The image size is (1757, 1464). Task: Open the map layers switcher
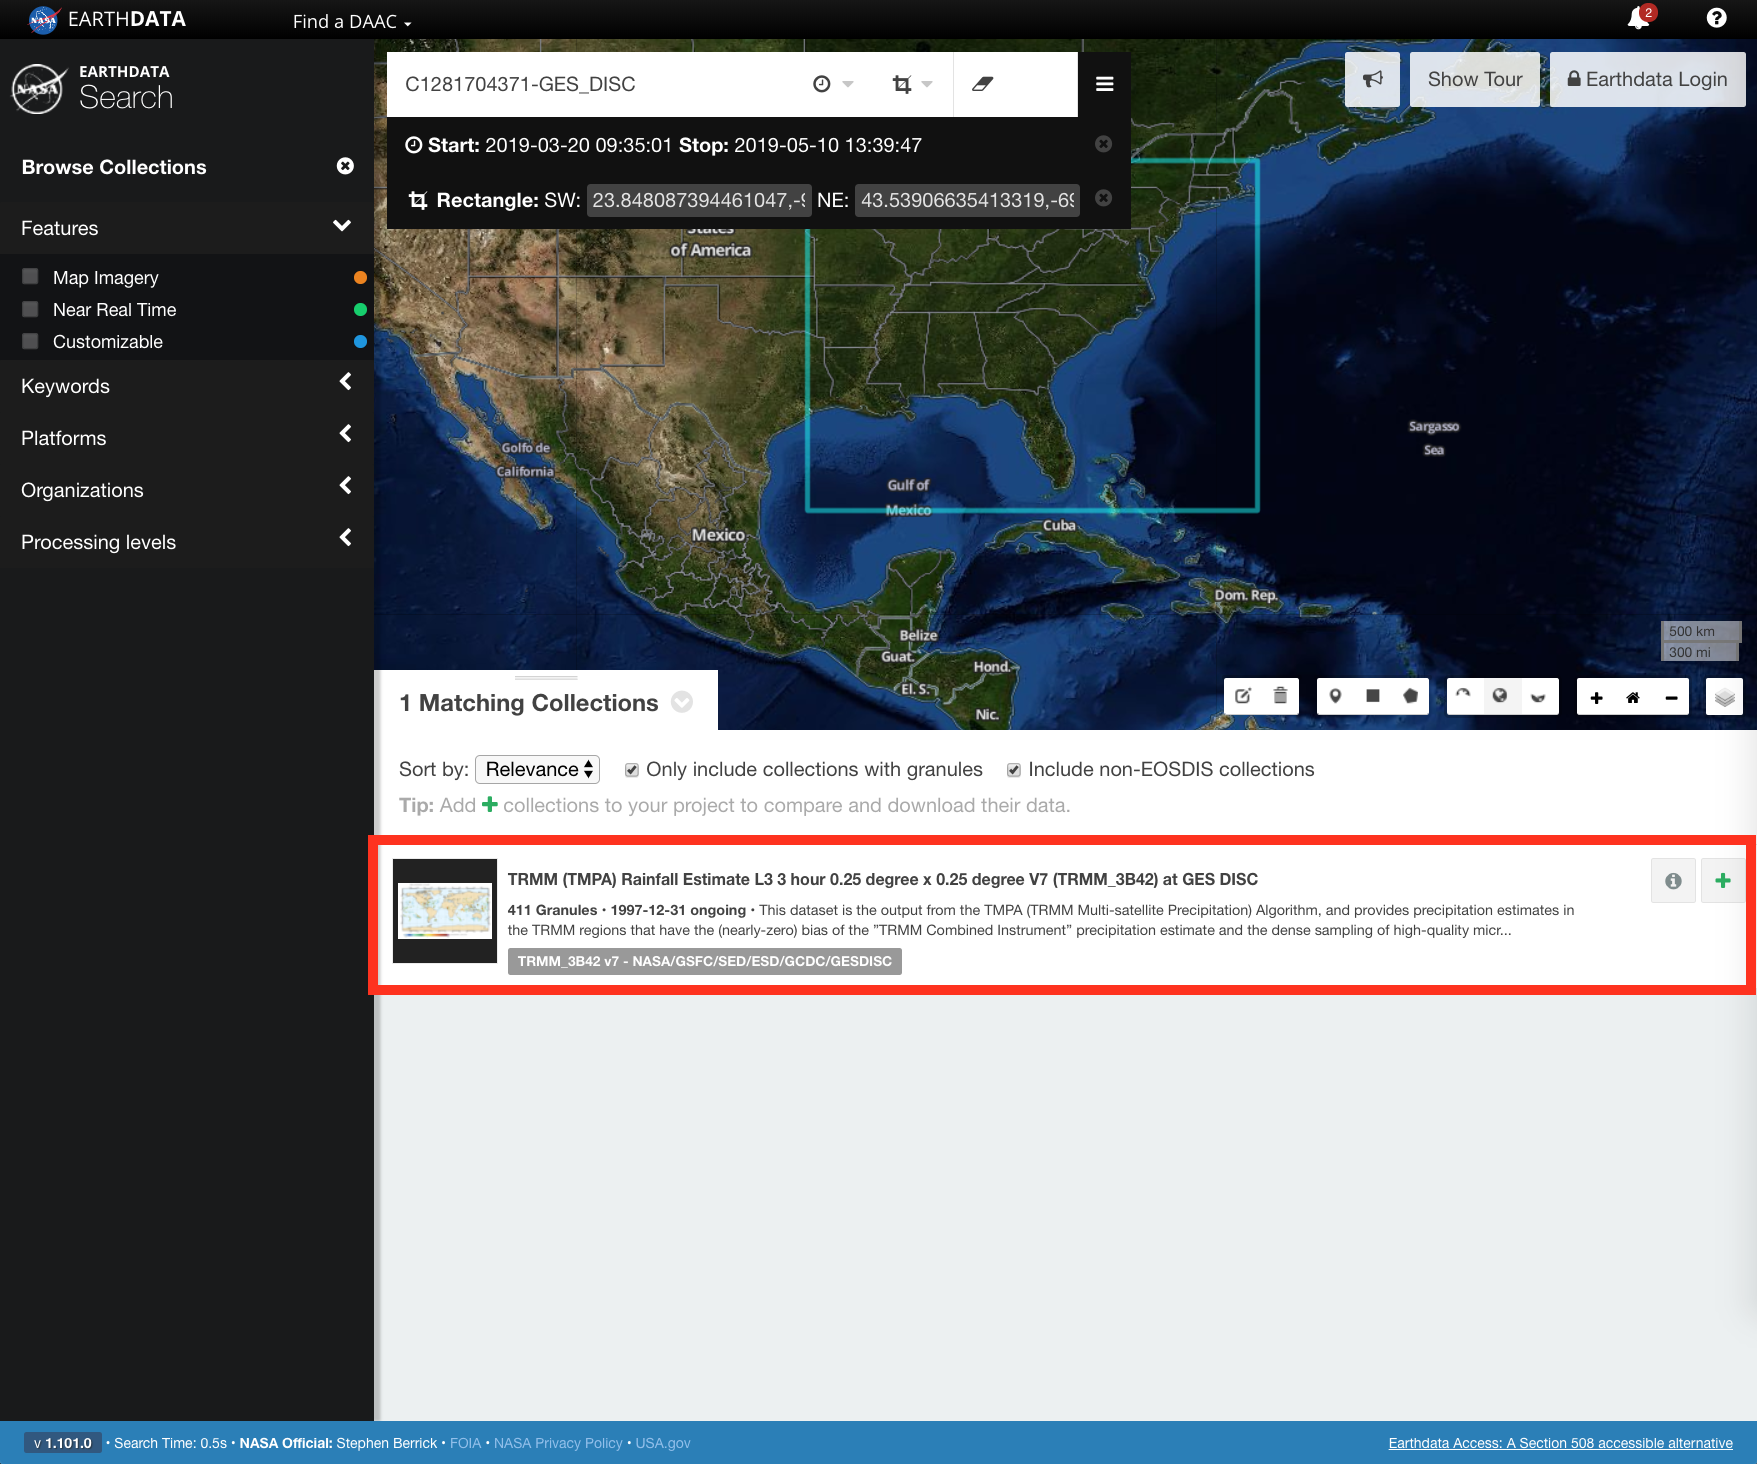pyautogui.click(x=1724, y=697)
